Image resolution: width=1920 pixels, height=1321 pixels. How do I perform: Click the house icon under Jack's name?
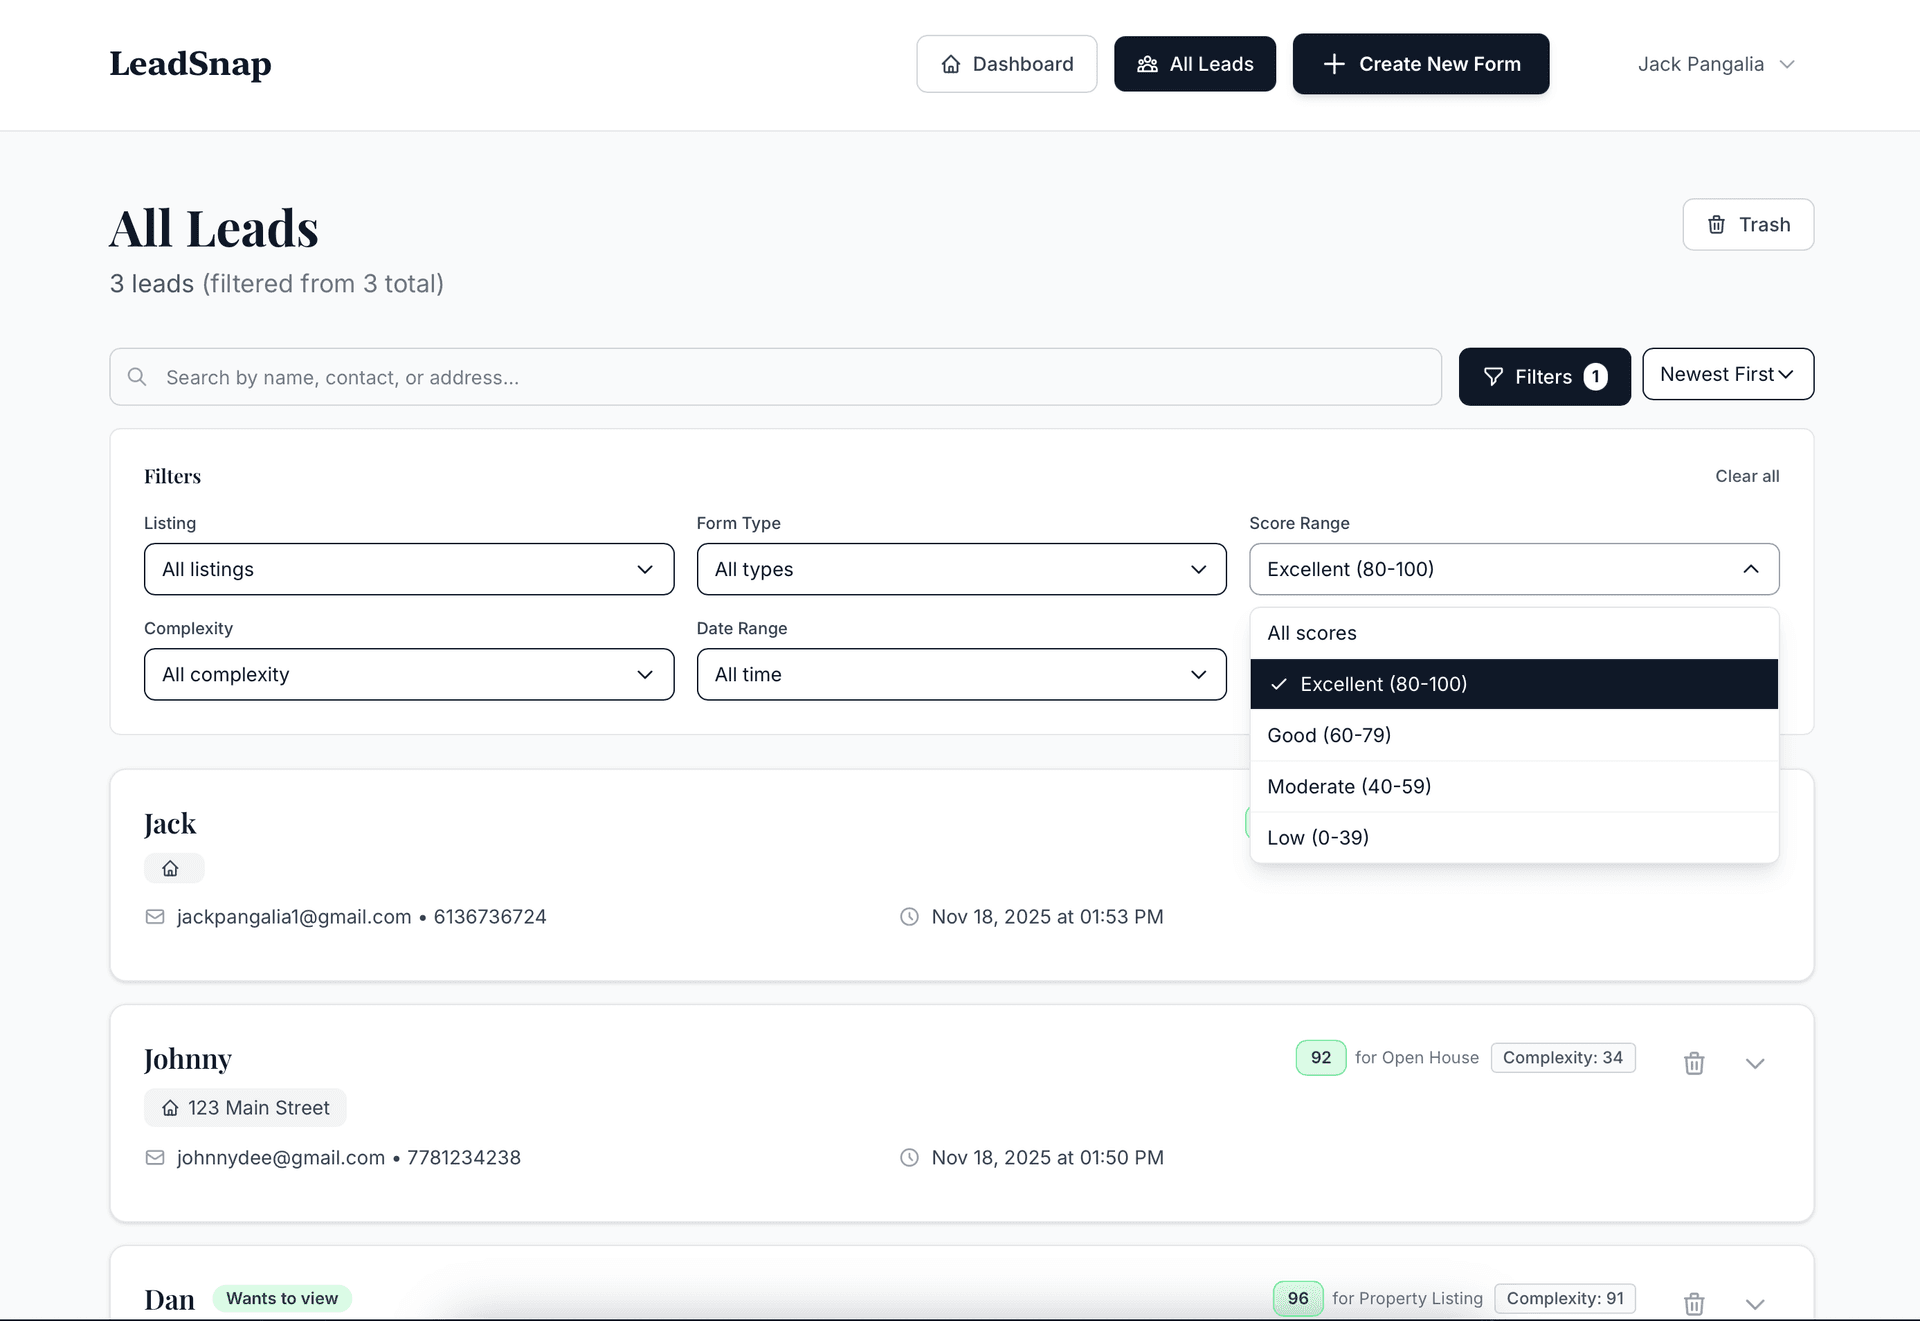tap(172, 868)
